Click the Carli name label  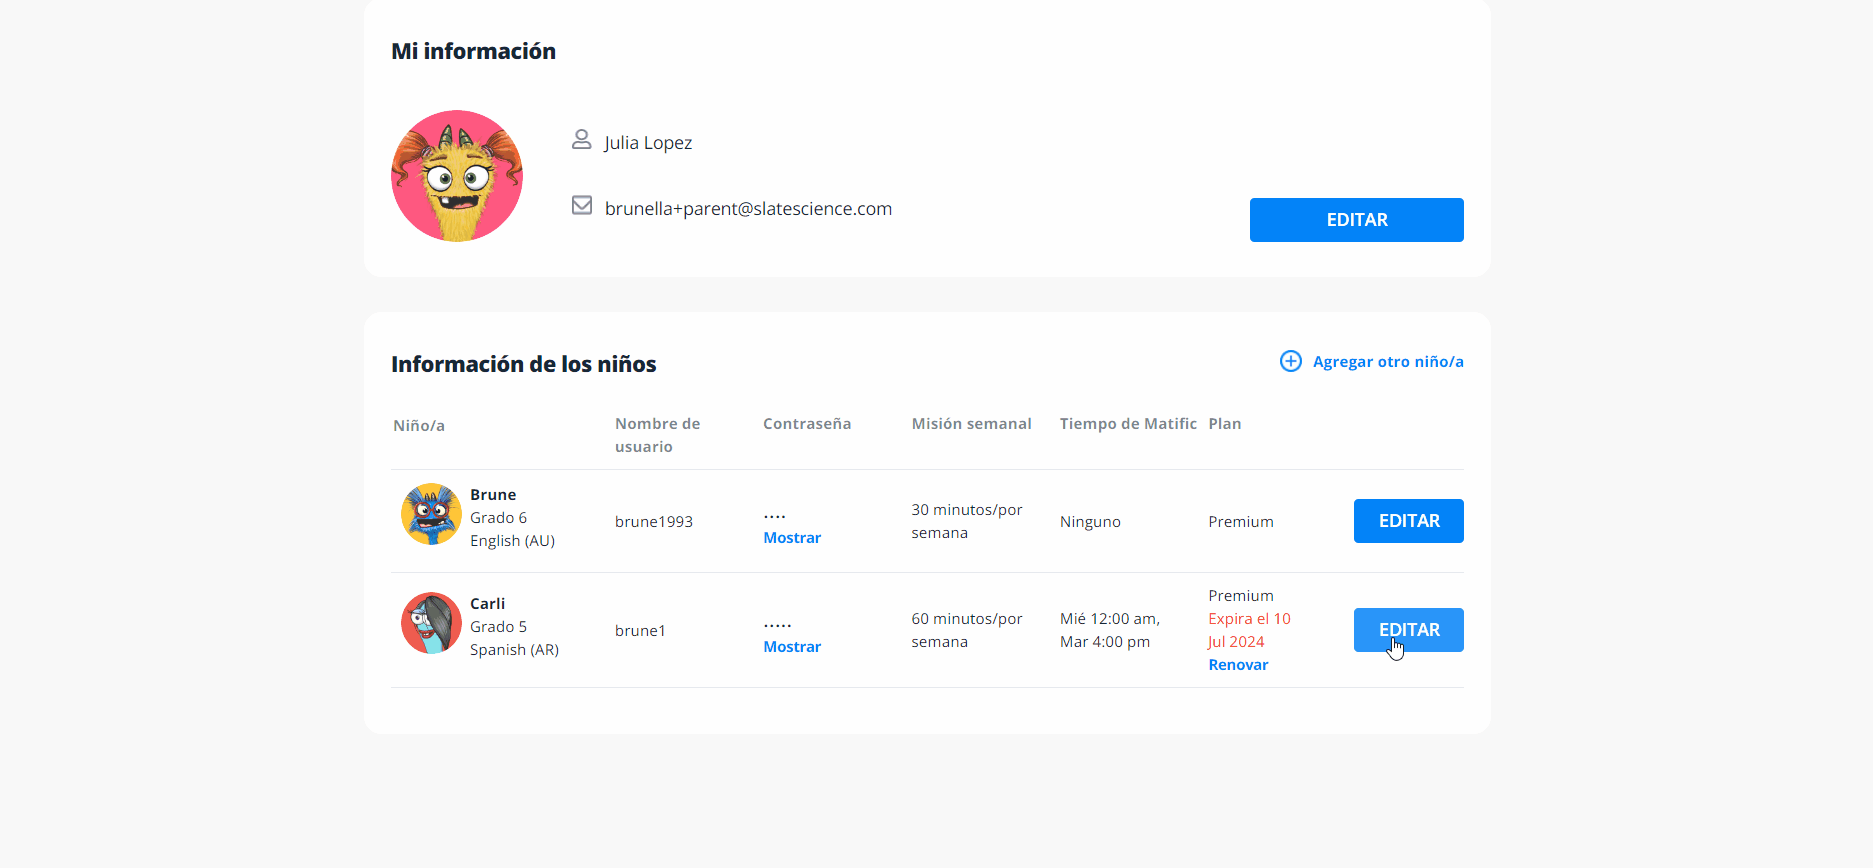pyautogui.click(x=487, y=604)
